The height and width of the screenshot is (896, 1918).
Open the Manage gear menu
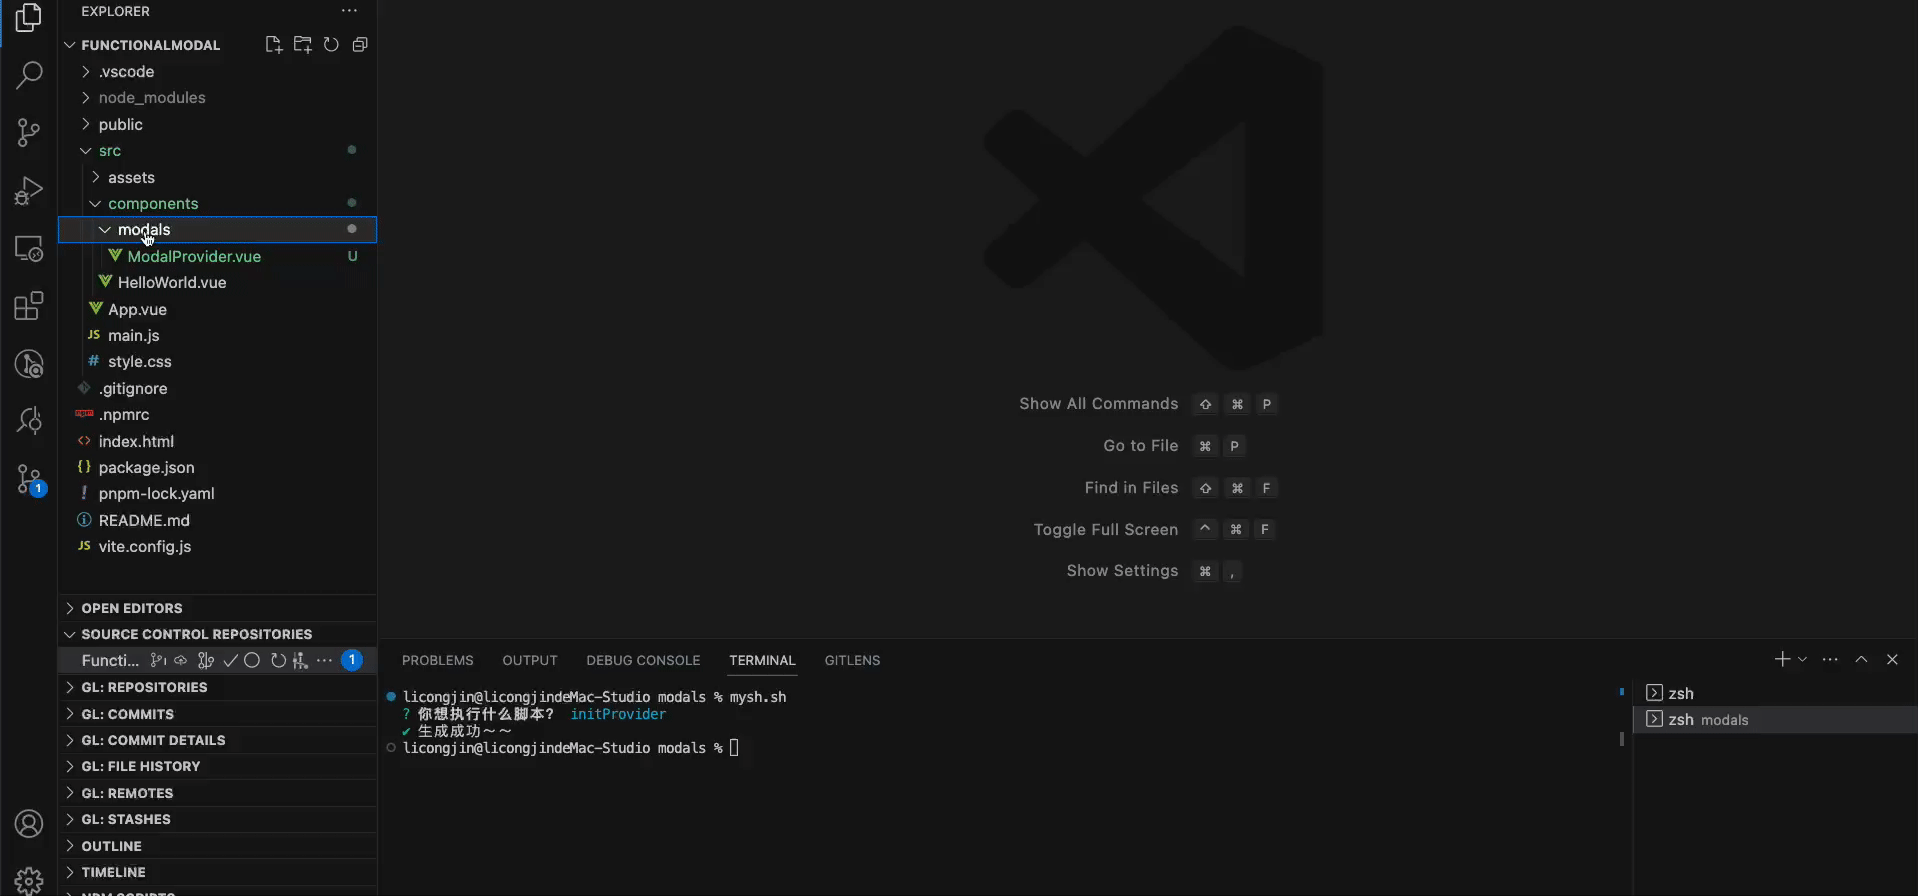pos(29,880)
